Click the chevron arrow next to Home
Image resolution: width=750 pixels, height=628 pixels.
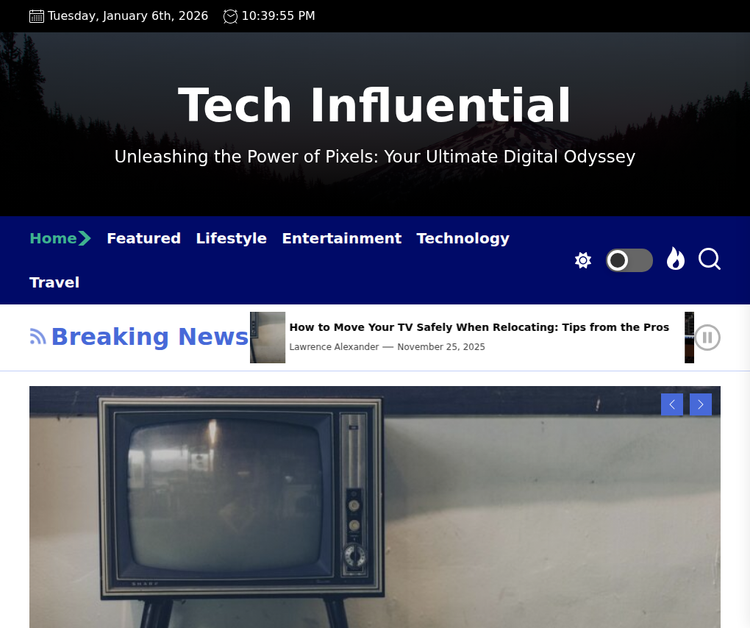(85, 238)
